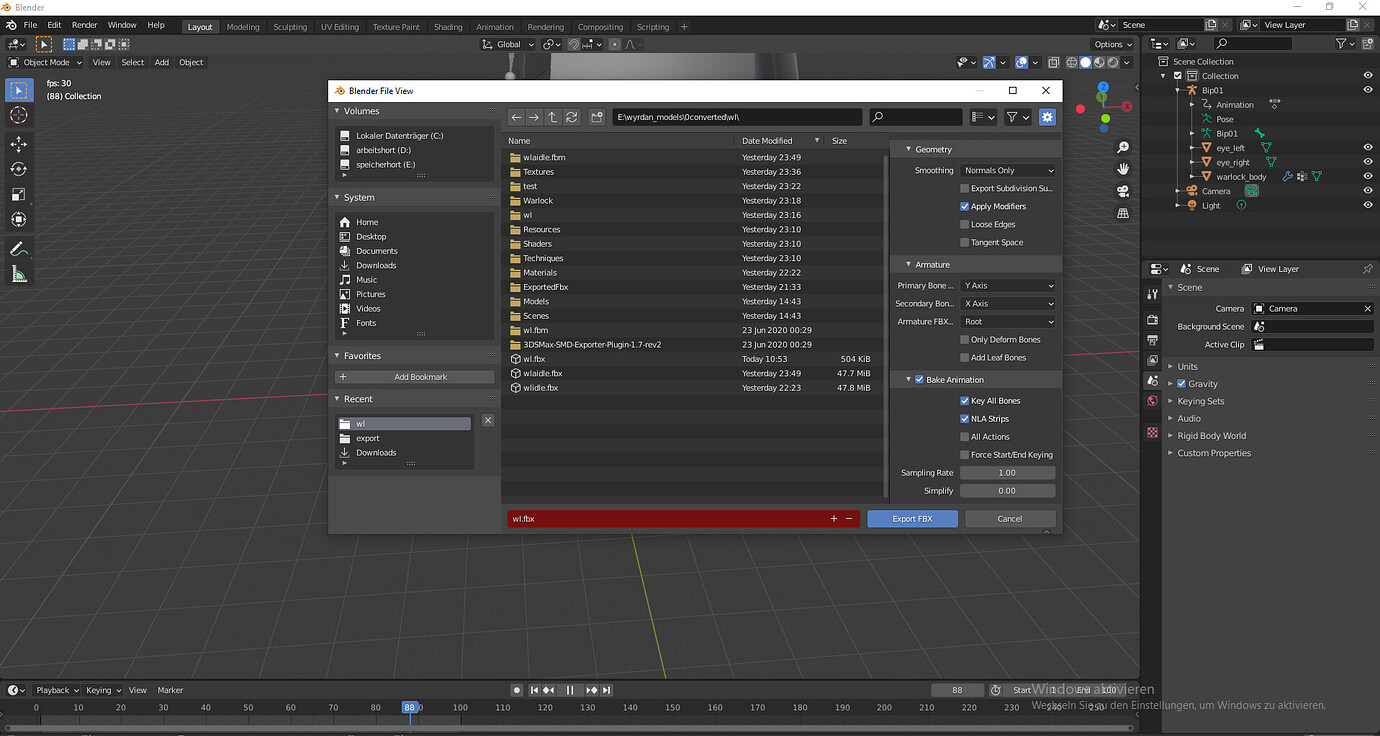Open the World properties tab icon

[1153, 401]
